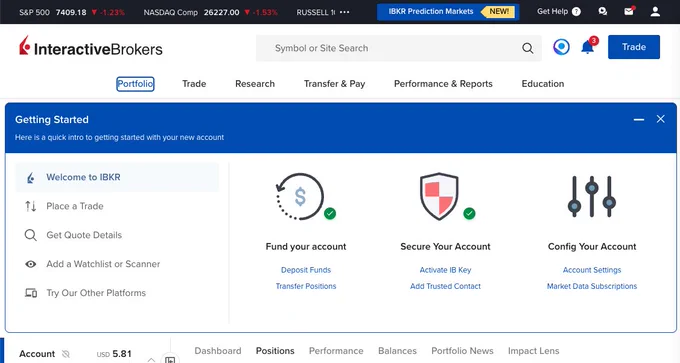Switch to the Impact Lens tab

pyautogui.click(x=533, y=351)
